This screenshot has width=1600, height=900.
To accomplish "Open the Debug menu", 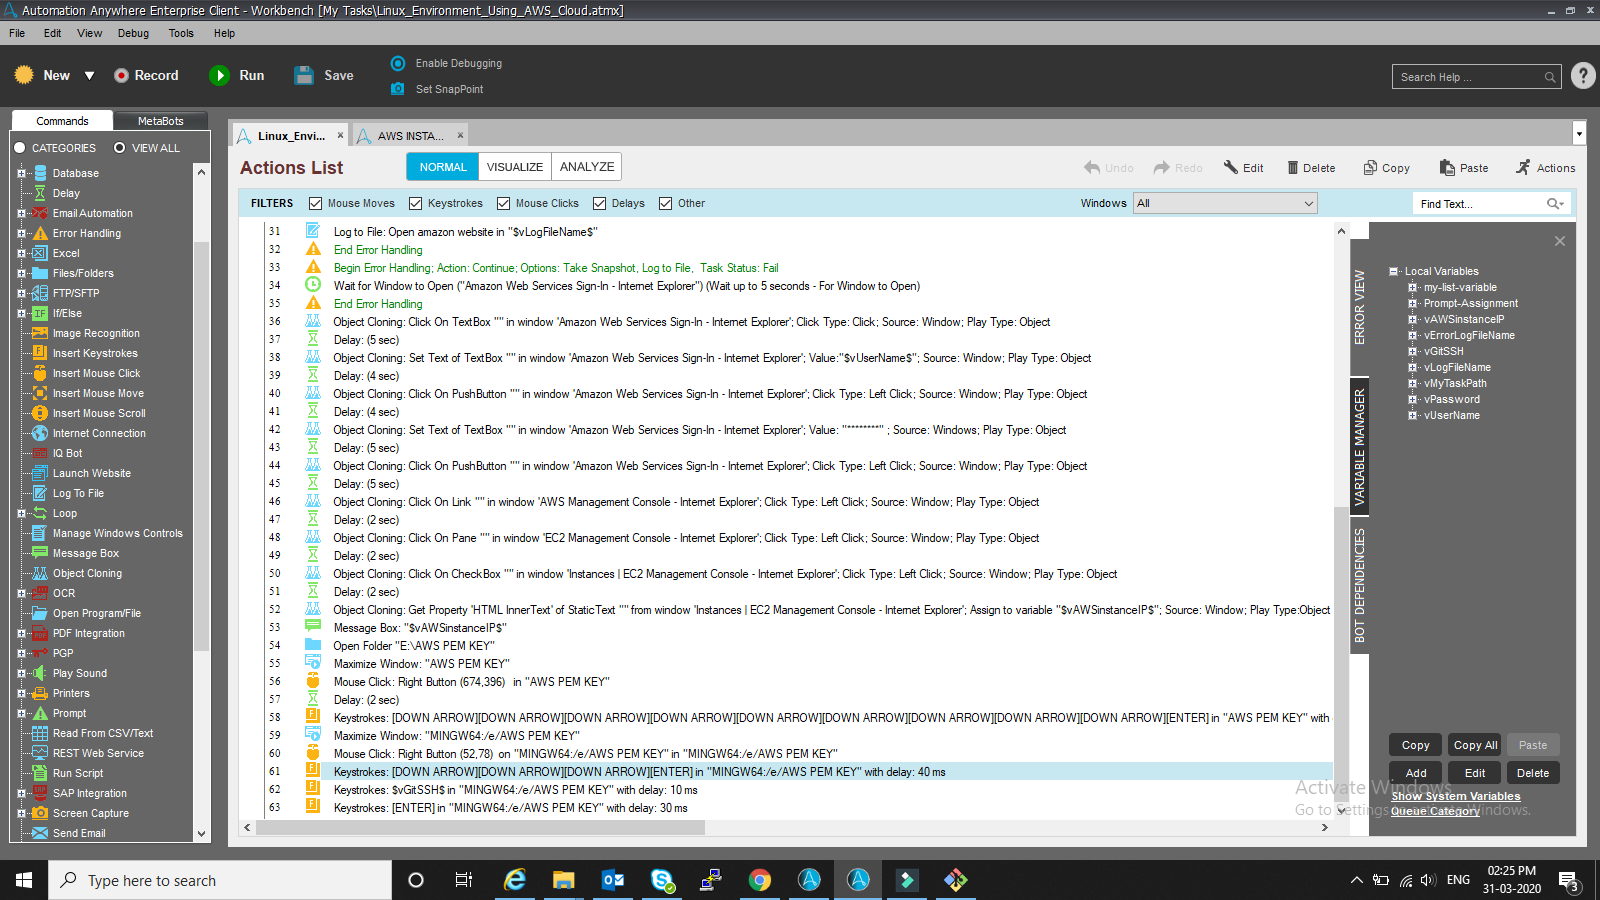I will [133, 33].
